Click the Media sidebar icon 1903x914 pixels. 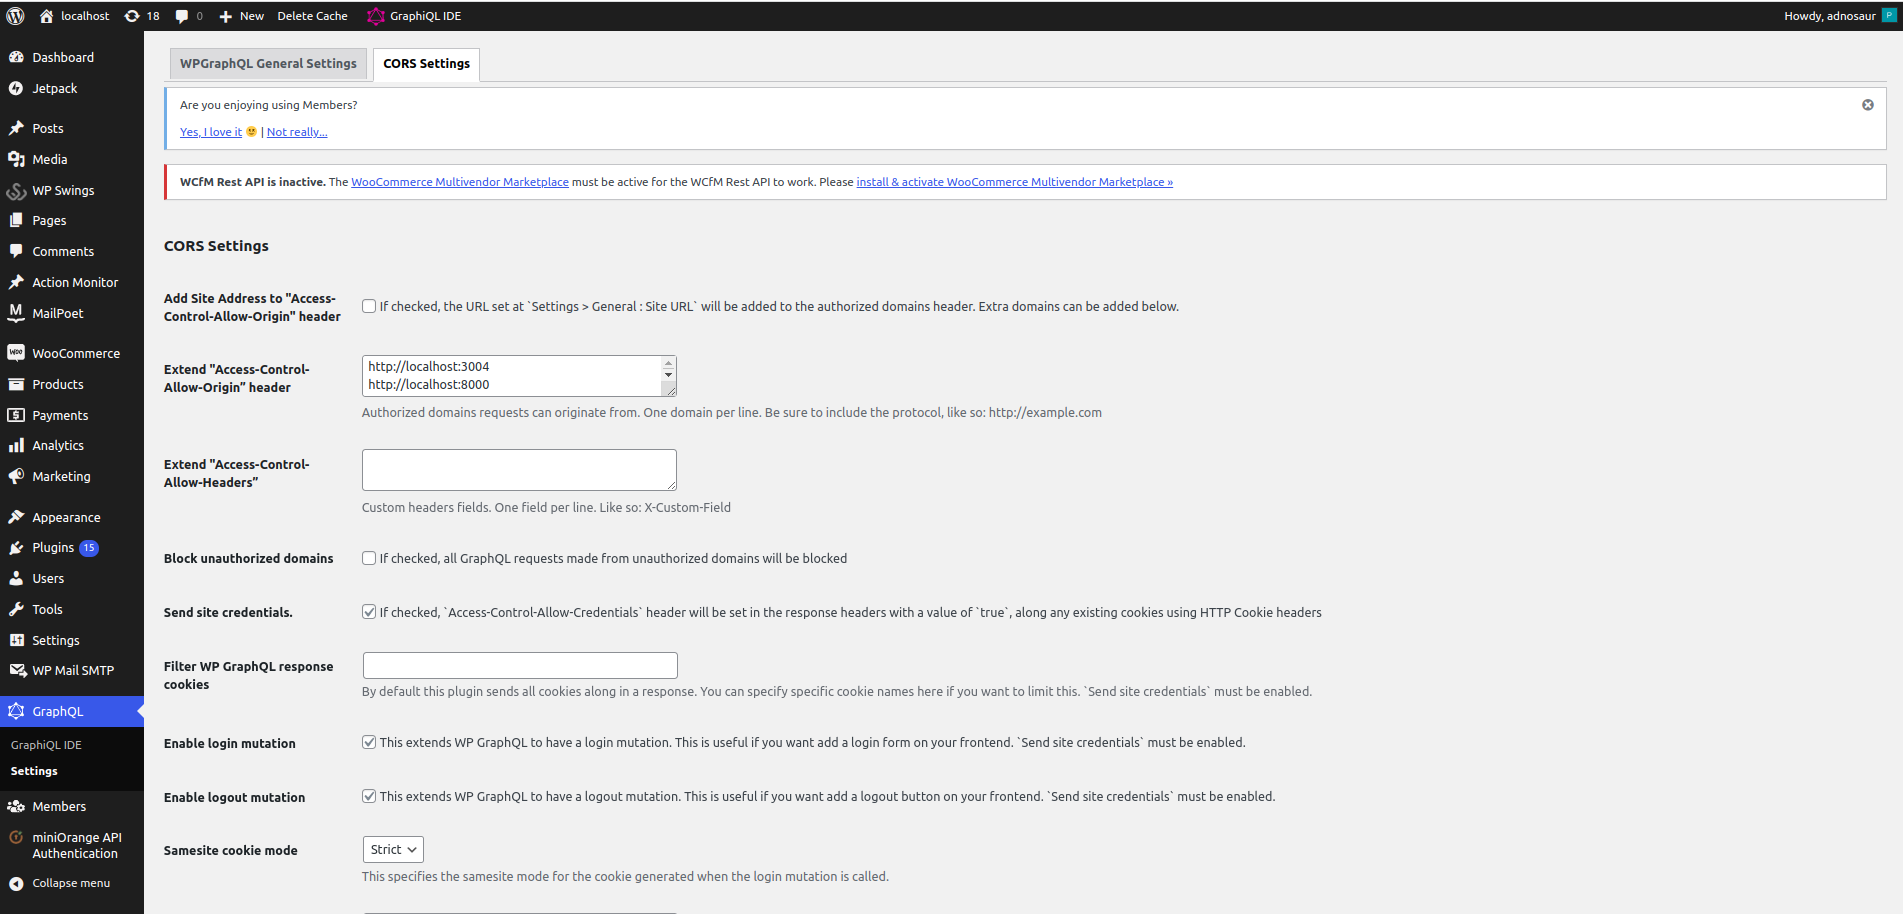(16, 159)
